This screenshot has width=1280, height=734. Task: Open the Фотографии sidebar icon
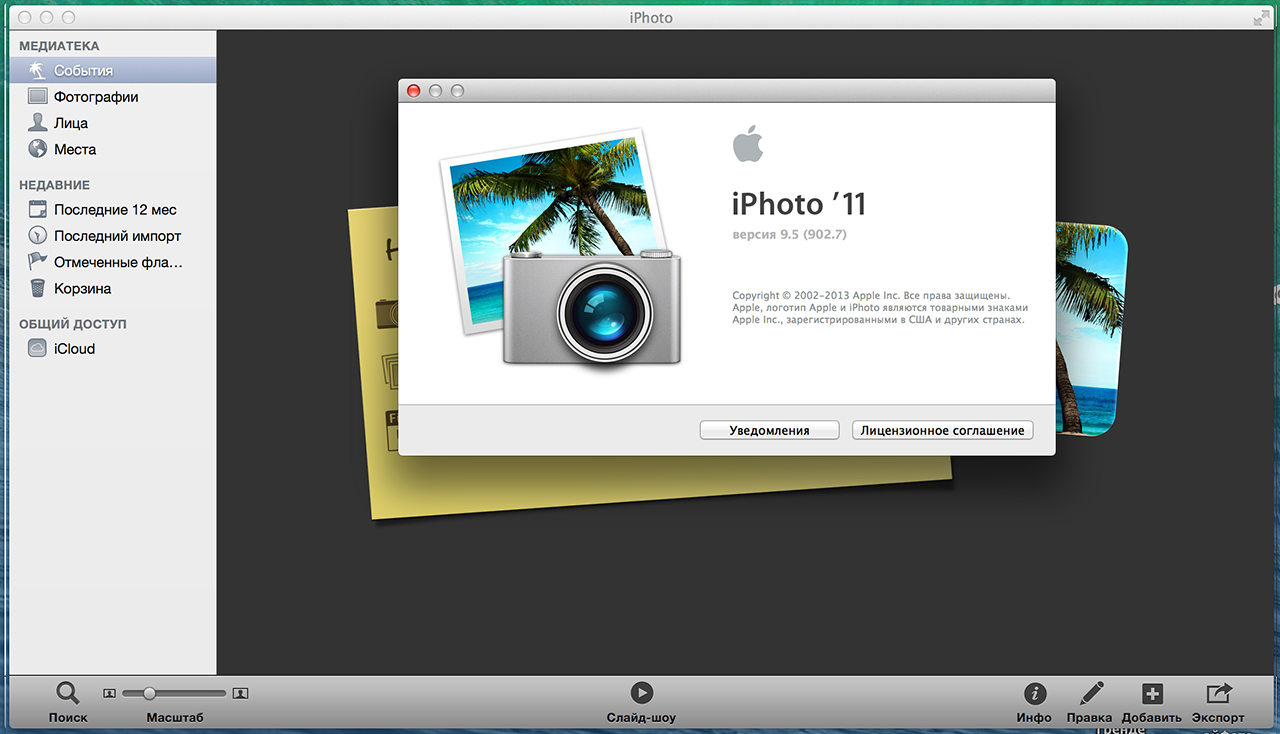(x=38, y=97)
